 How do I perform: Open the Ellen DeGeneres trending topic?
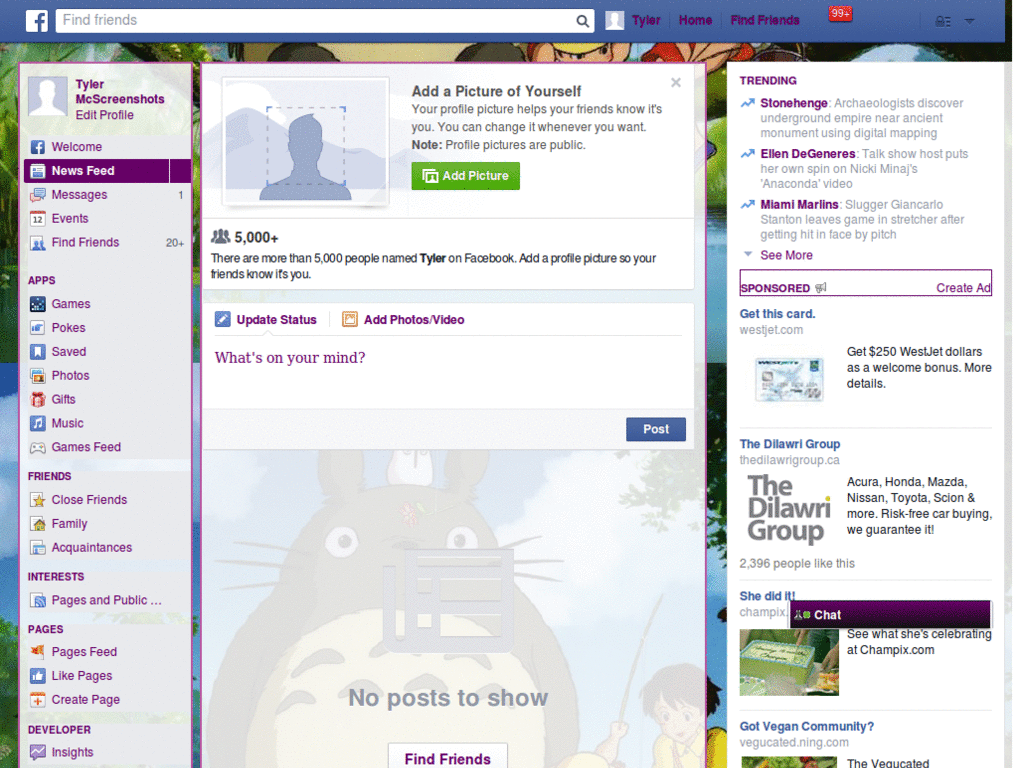[808, 154]
